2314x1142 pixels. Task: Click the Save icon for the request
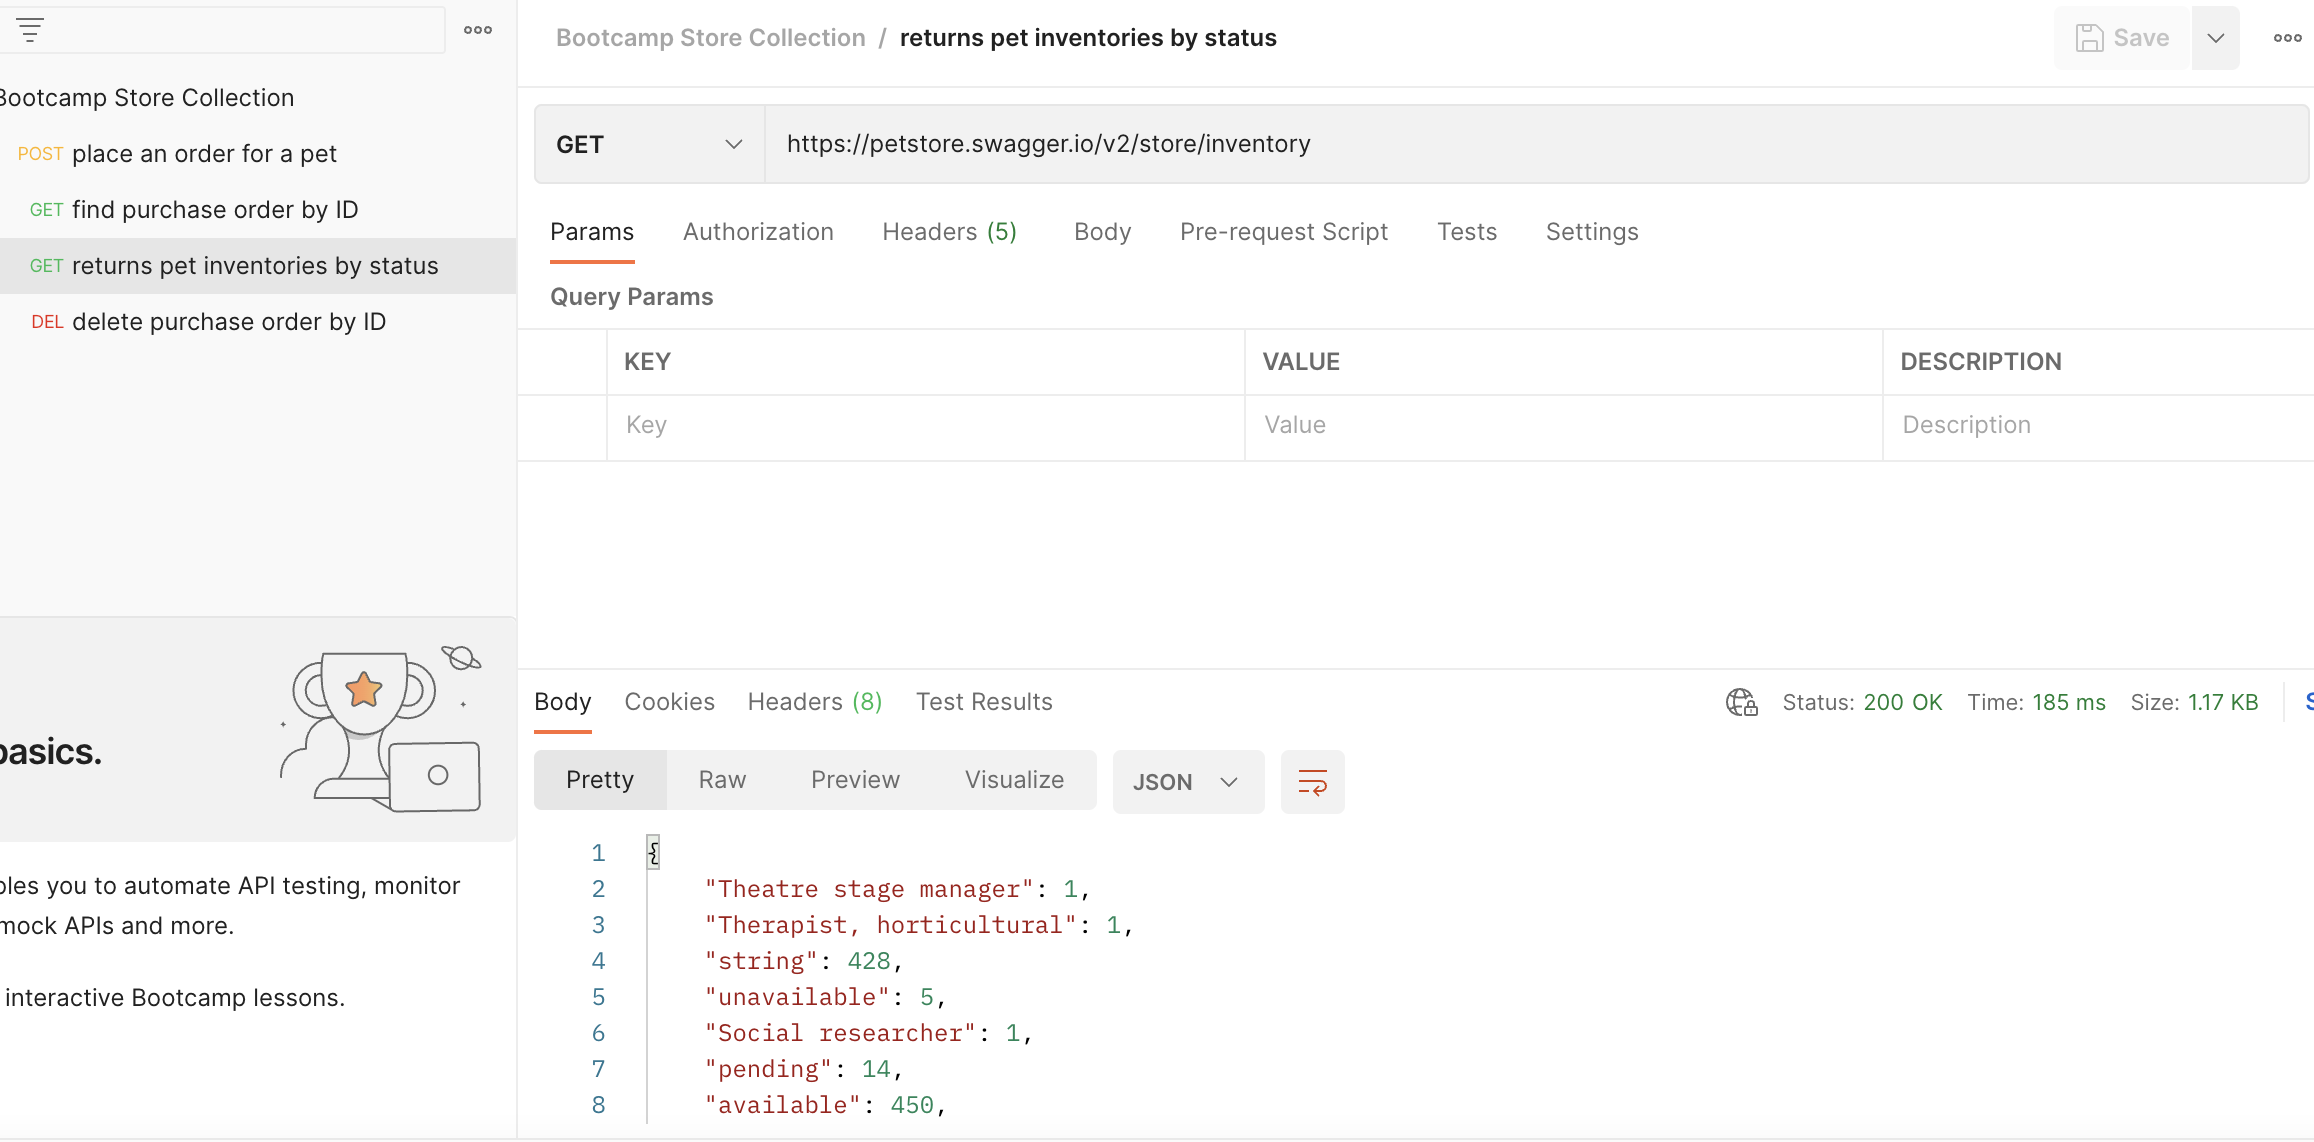pyautogui.click(x=2090, y=37)
